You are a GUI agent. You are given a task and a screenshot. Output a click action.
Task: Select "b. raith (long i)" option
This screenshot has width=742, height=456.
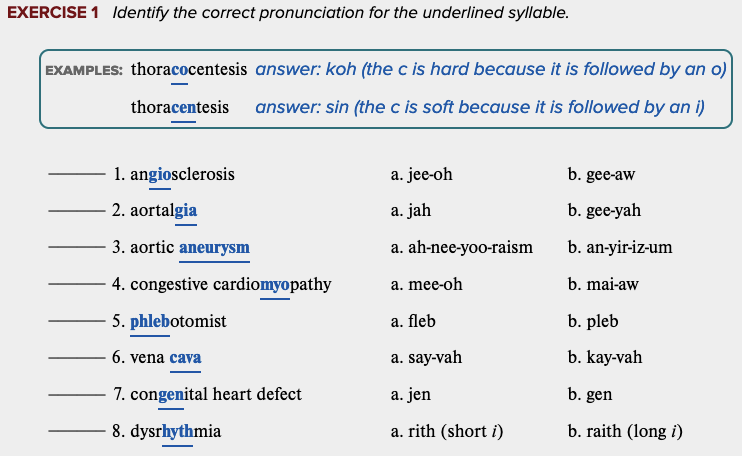point(625,431)
